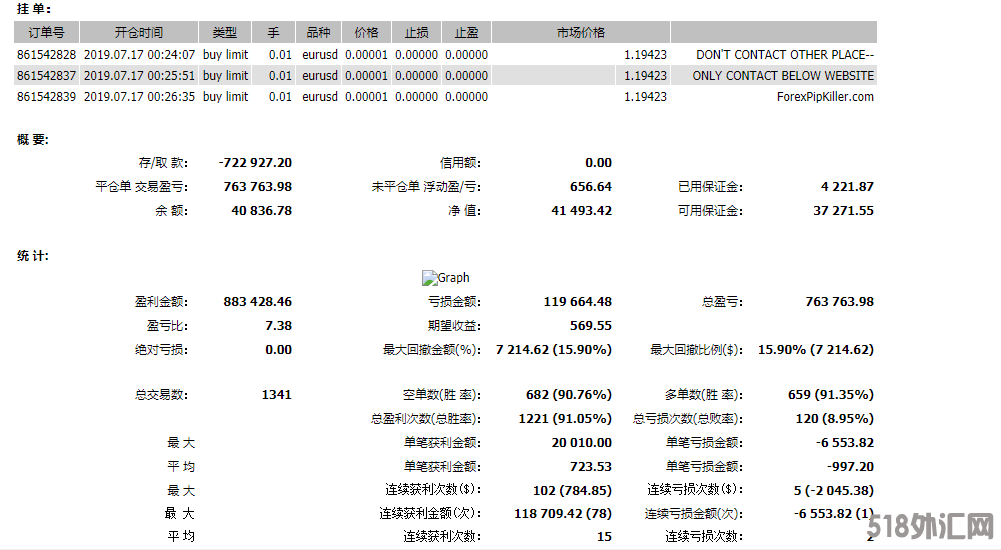This screenshot has height=550, width=1001.
Task: Click open time 2019.07.17 00:25:51
Action: (x=139, y=76)
